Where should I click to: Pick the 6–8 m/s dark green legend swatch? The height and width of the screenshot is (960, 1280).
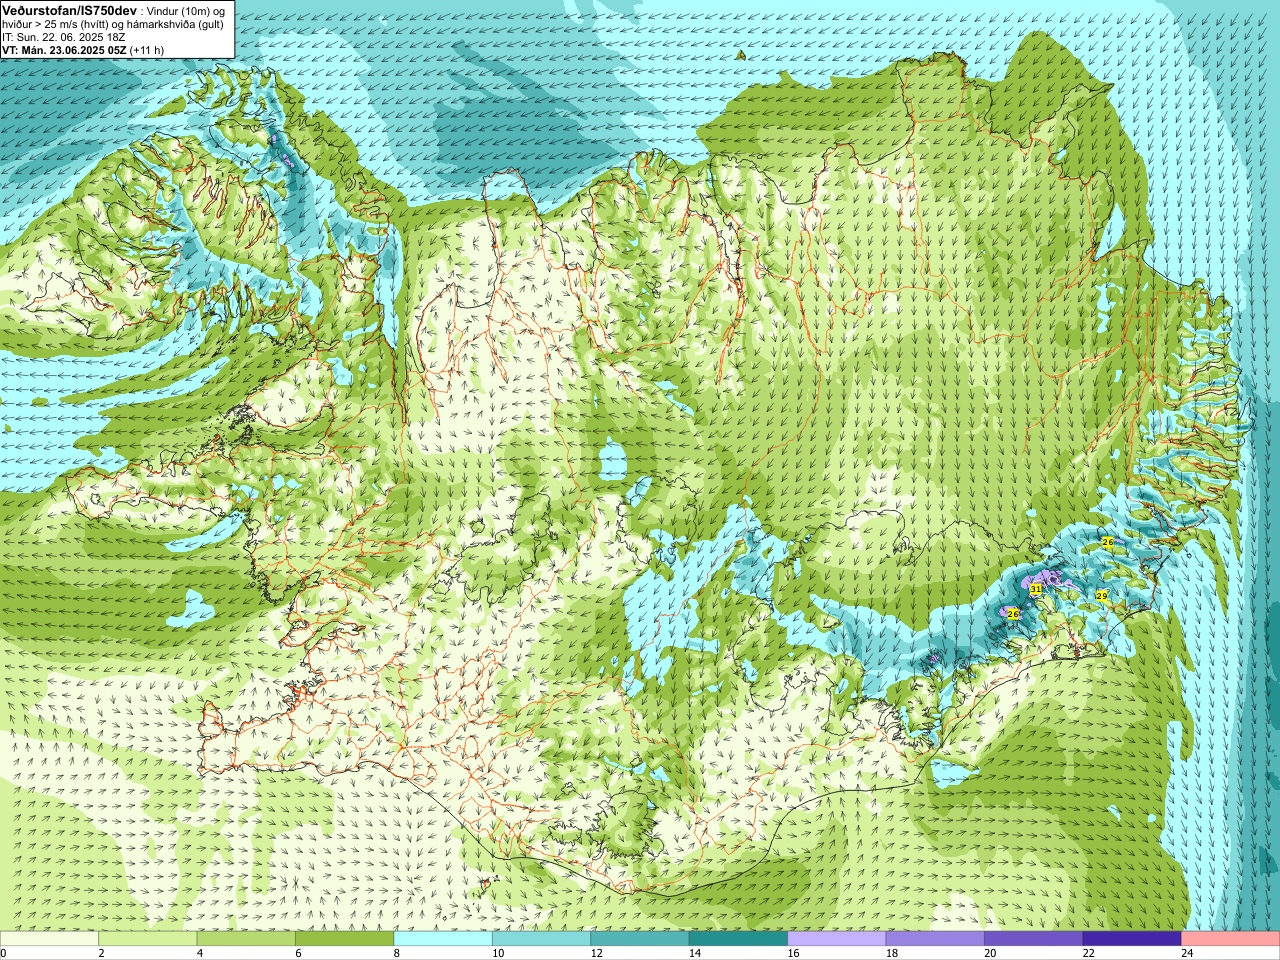pos(344,939)
